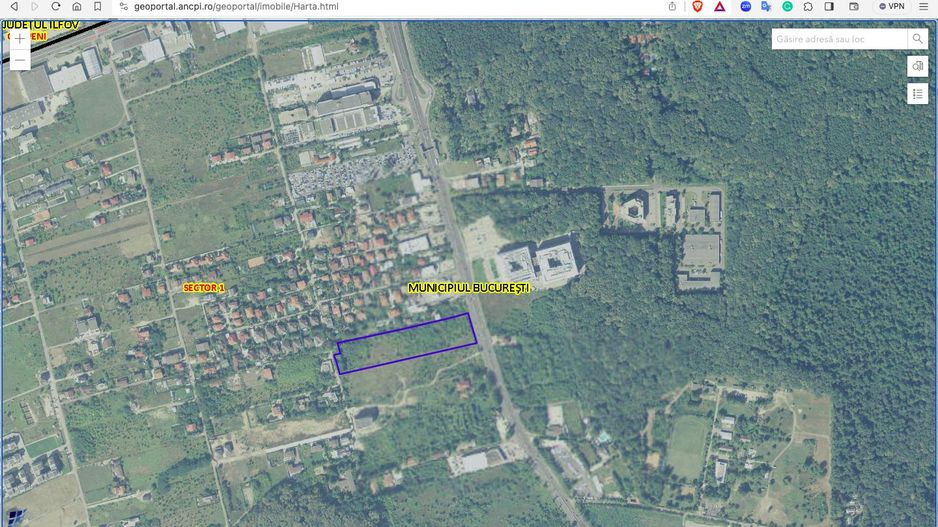Click the blue outlined land parcel
The height and width of the screenshot is (527, 938).
pyautogui.click(x=406, y=344)
